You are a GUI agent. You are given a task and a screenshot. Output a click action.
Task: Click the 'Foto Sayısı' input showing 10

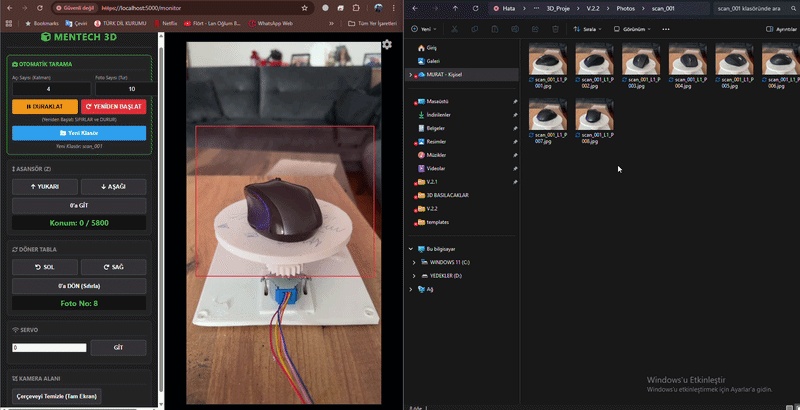point(126,89)
